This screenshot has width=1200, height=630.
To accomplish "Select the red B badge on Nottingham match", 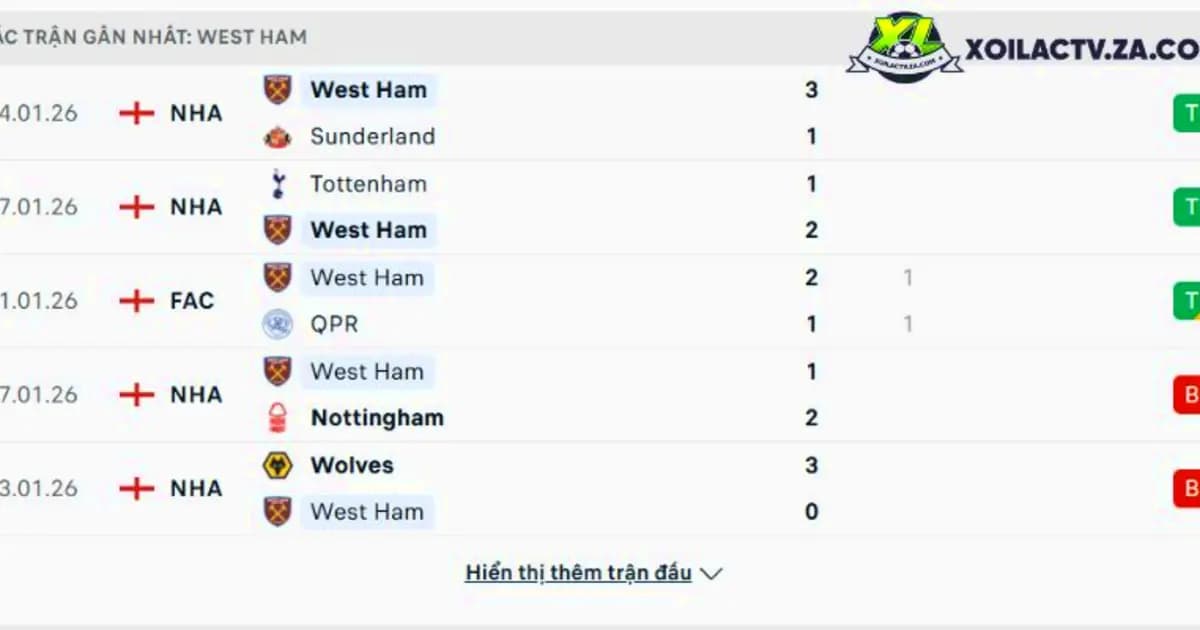I will pos(1187,395).
